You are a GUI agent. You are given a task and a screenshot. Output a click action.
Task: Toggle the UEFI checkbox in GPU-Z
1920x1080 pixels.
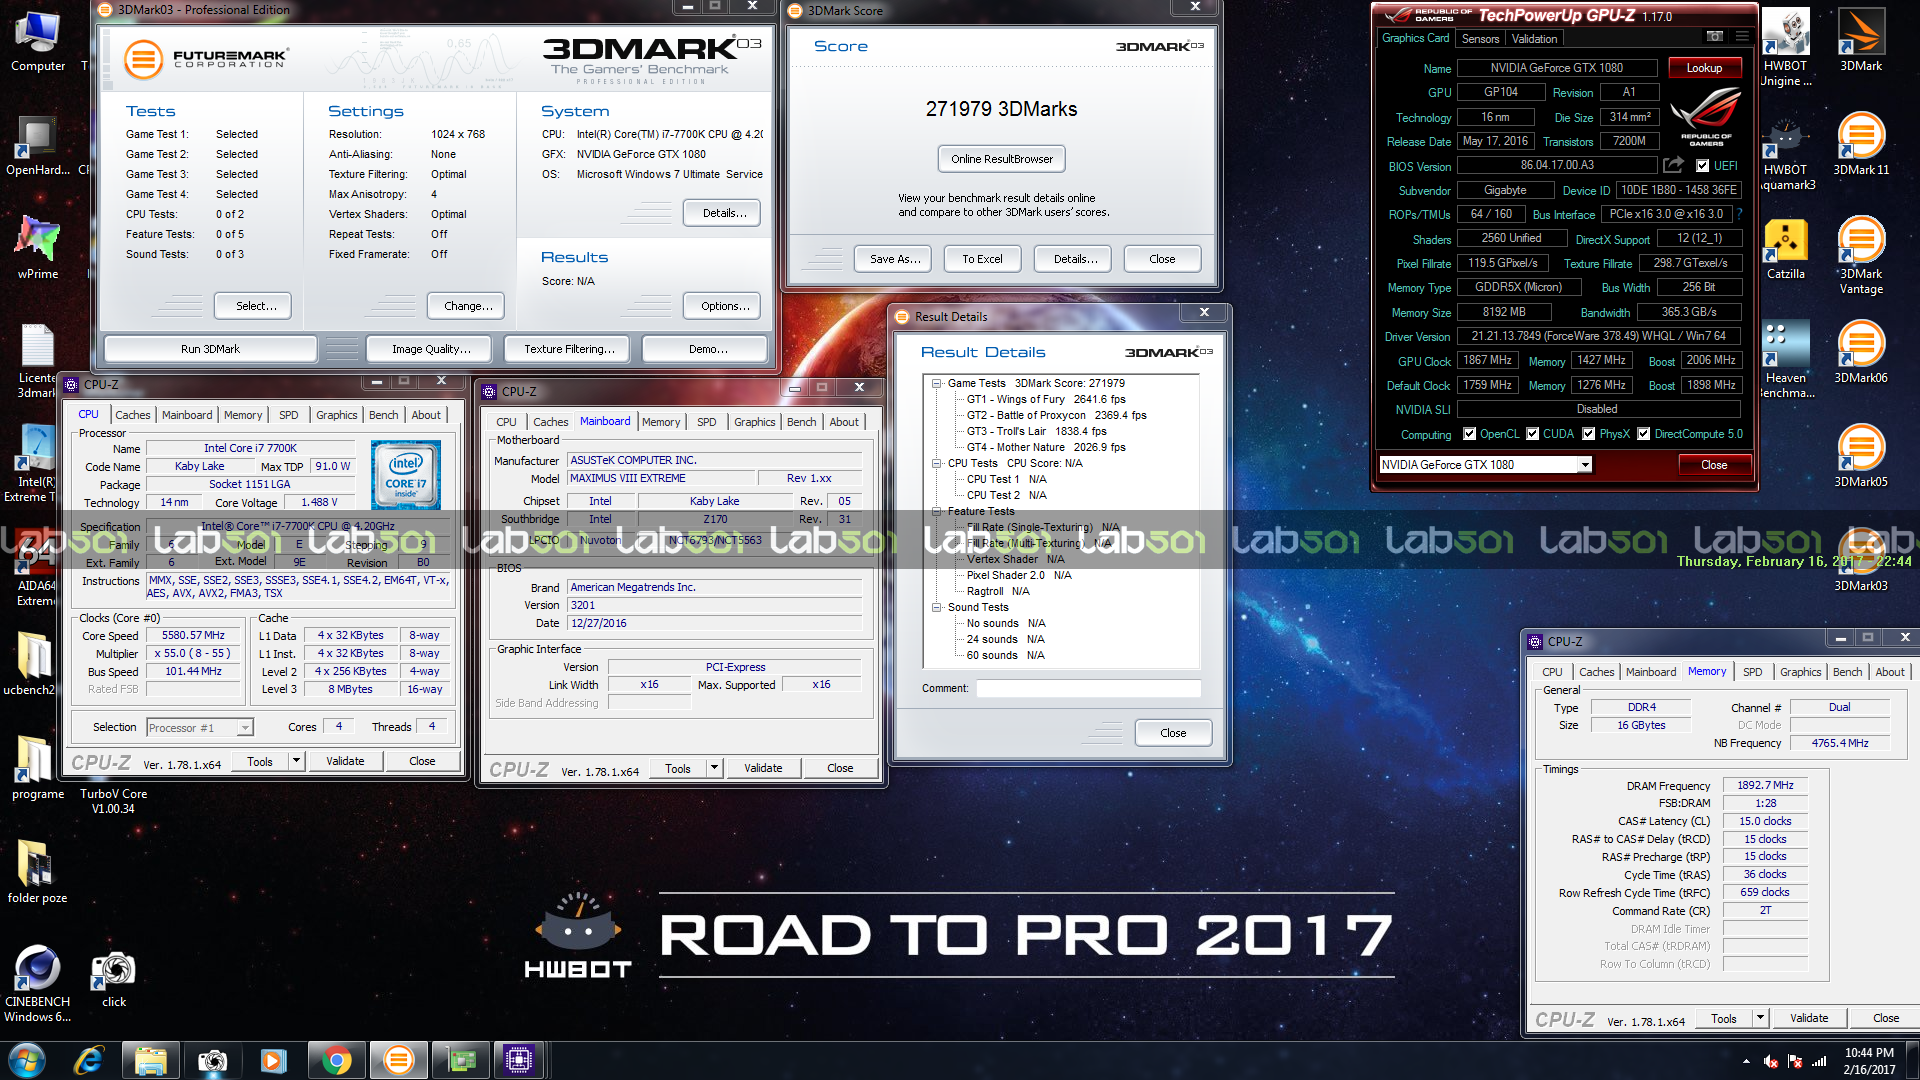[x=1702, y=166]
